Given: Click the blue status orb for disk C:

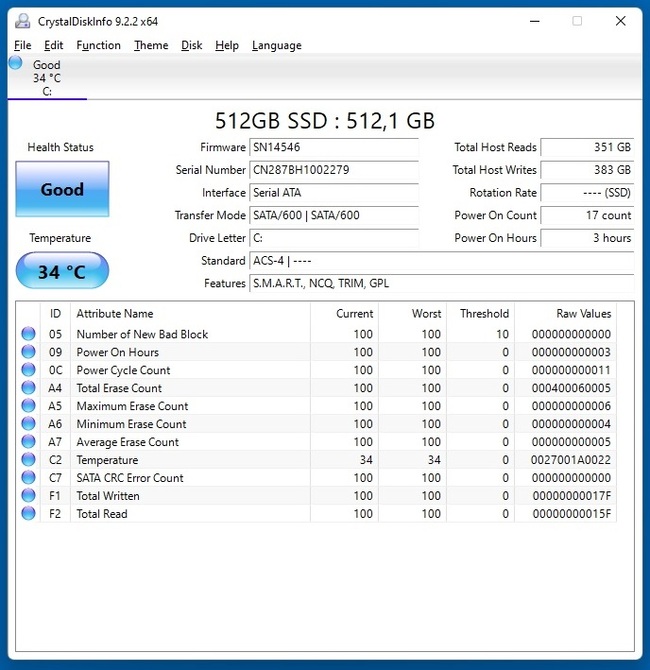Looking at the screenshot, I should pos(15,63).
